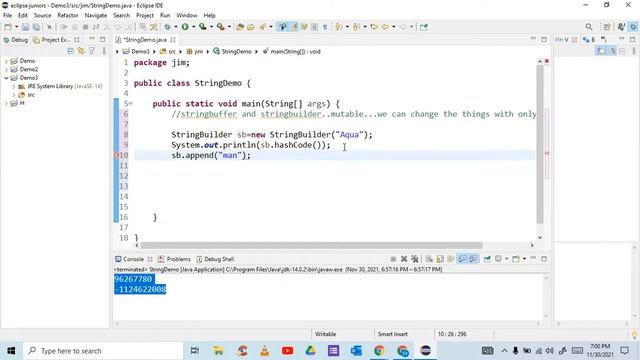
Task: Open the File menu
Action: pyautogui.click(x=7, y=16)
